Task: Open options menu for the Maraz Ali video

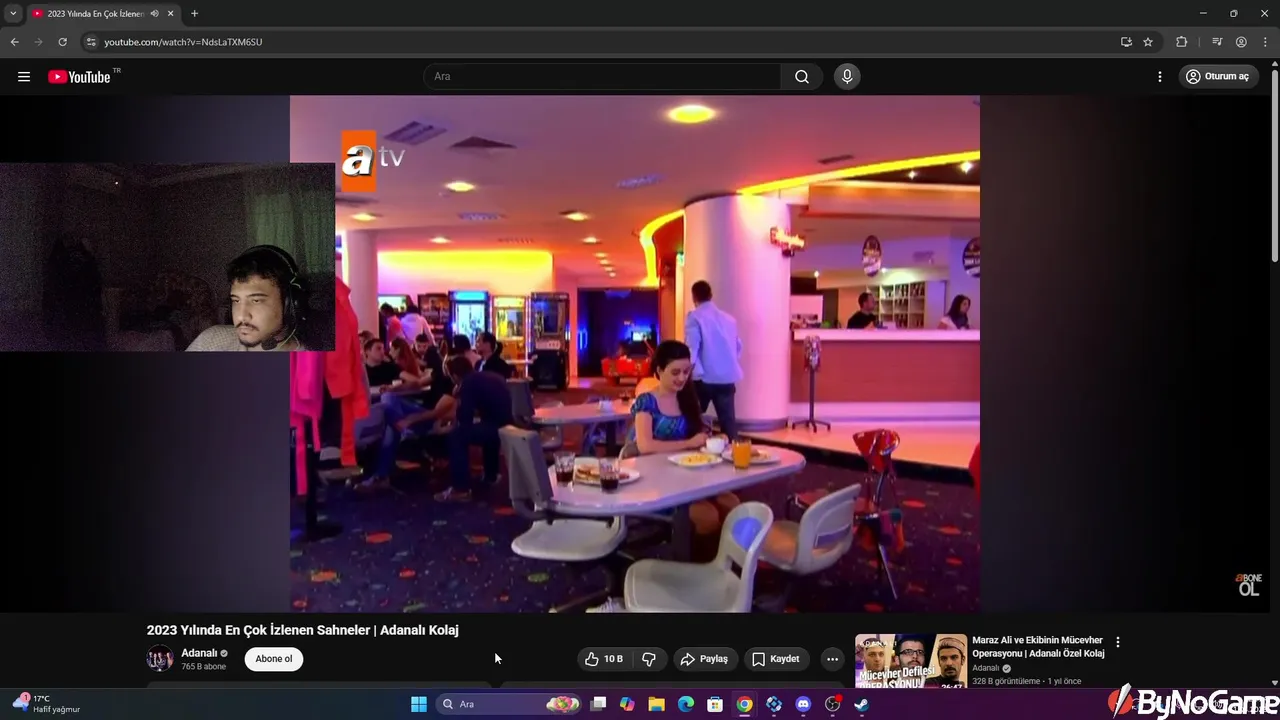Action: 1118,643
